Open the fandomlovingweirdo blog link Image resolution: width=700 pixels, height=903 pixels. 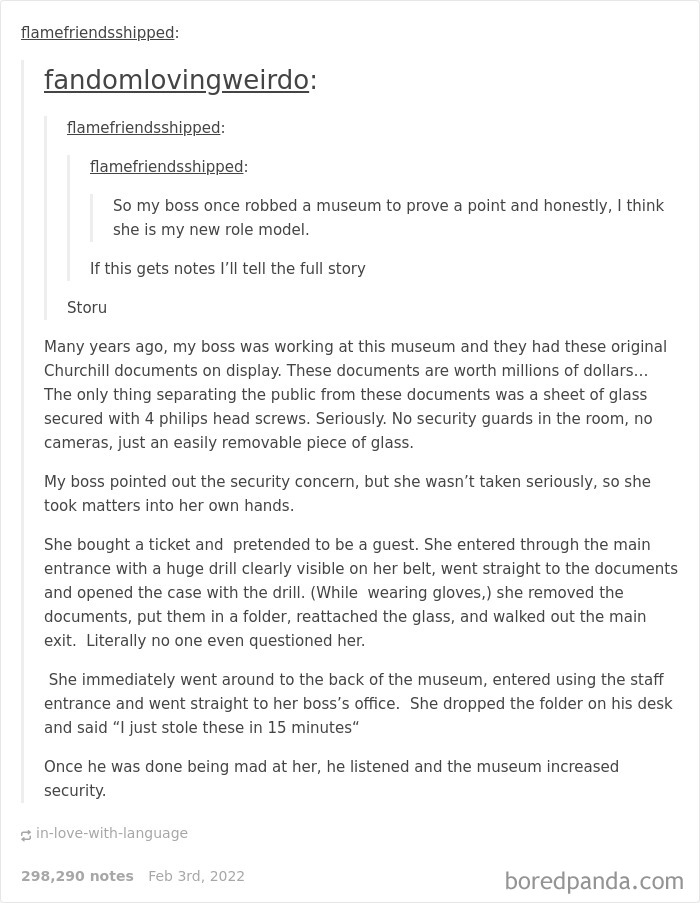click(176, 80)
